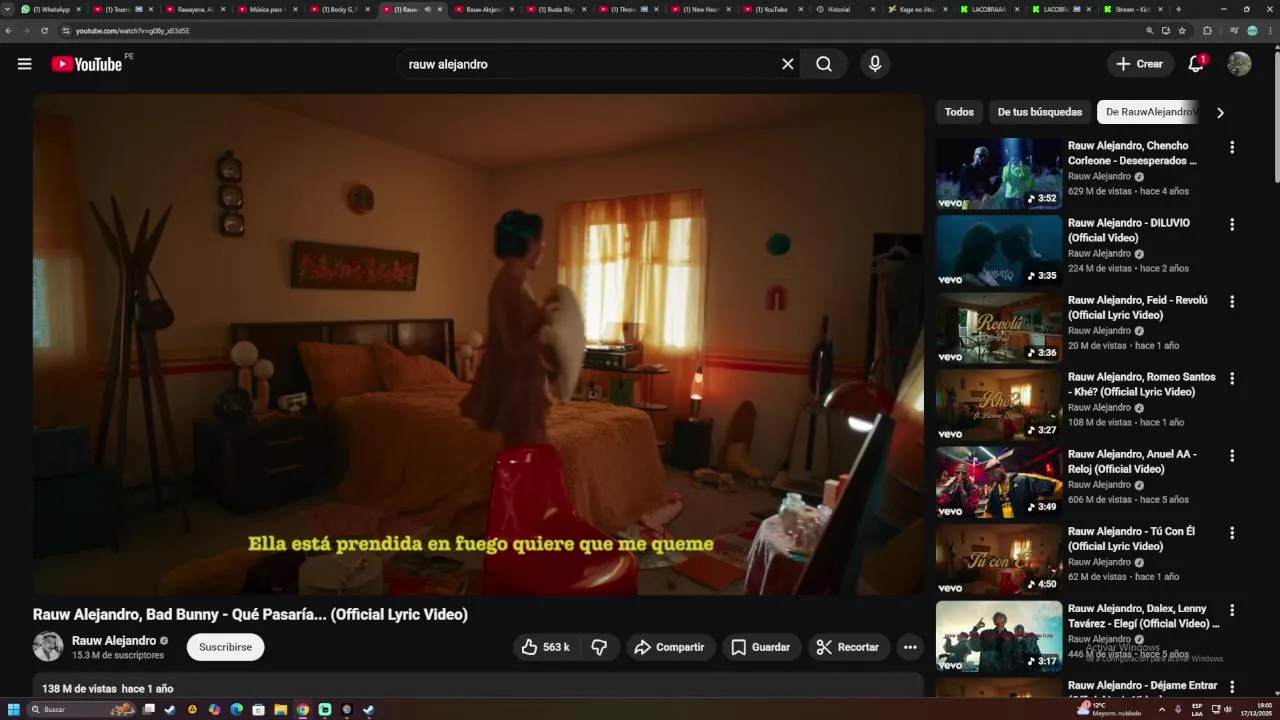The width and height of the screenshot is (1280, 720).
Task: Switch to the Busta Rhymes tab
Action: click(x=556, y=9)
